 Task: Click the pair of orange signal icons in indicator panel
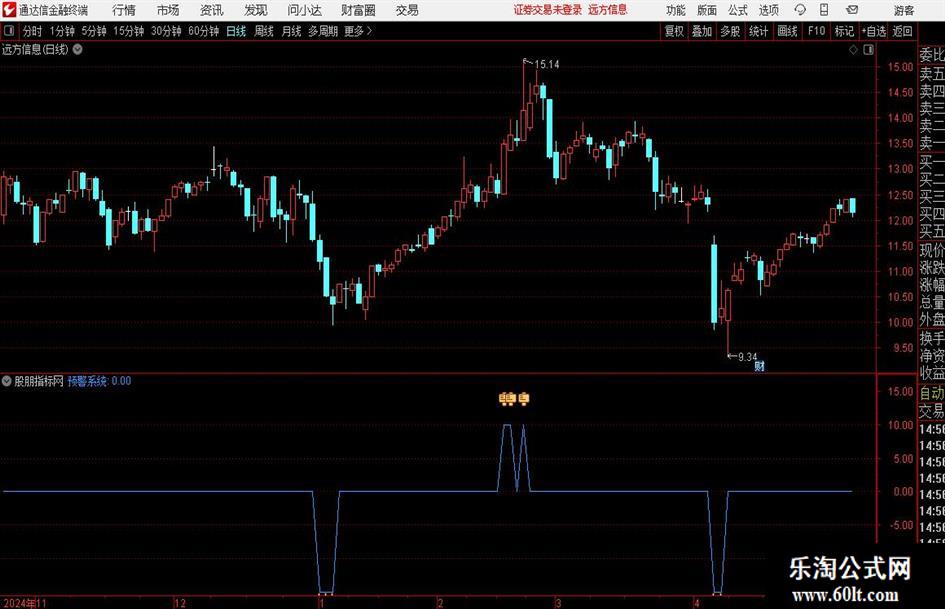point(508,399)
